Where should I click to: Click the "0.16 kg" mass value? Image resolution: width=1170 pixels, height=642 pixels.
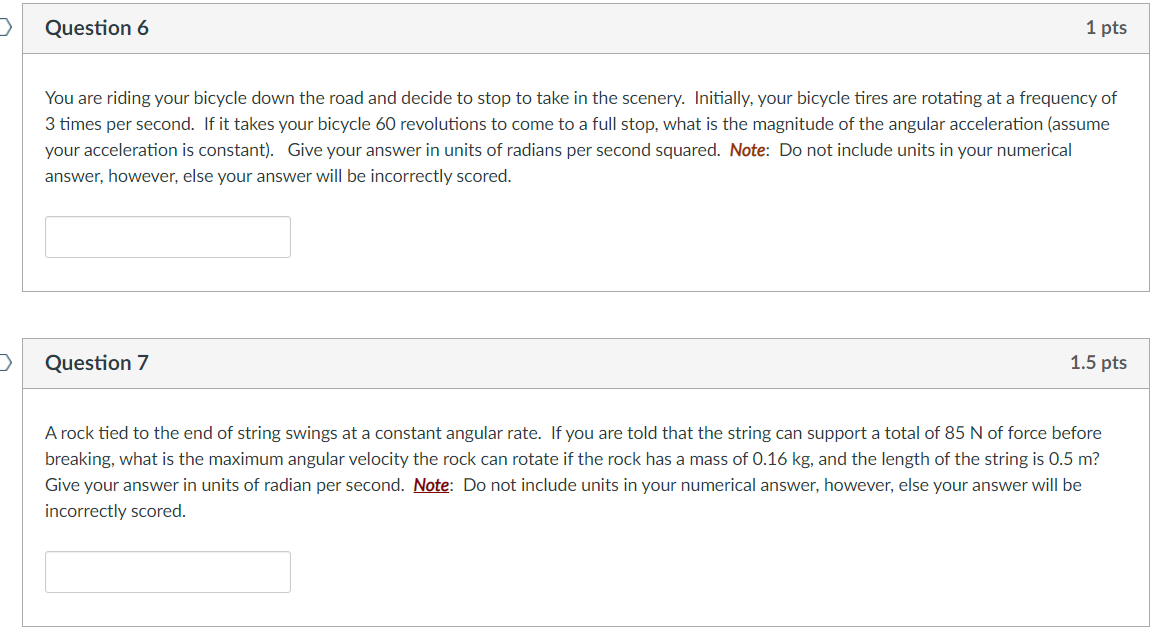(781, 459)
